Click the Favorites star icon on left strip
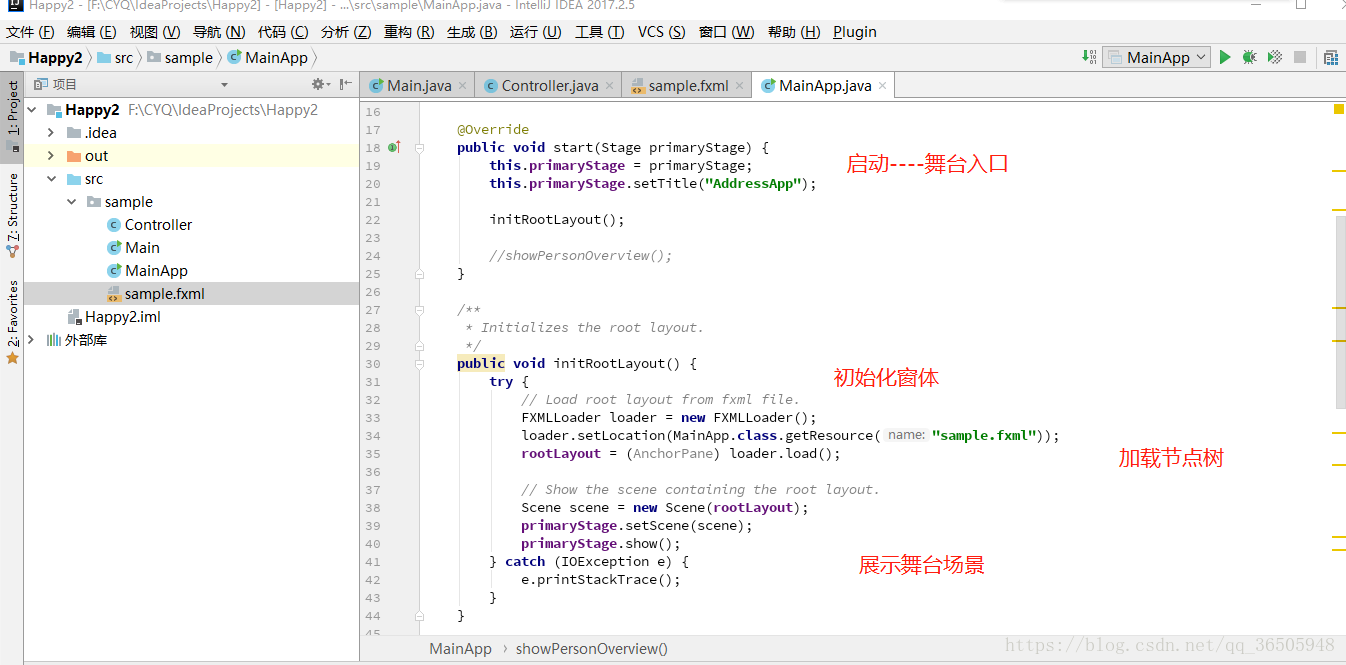Screen dimensions: 1346x665 tap(12, 357)
